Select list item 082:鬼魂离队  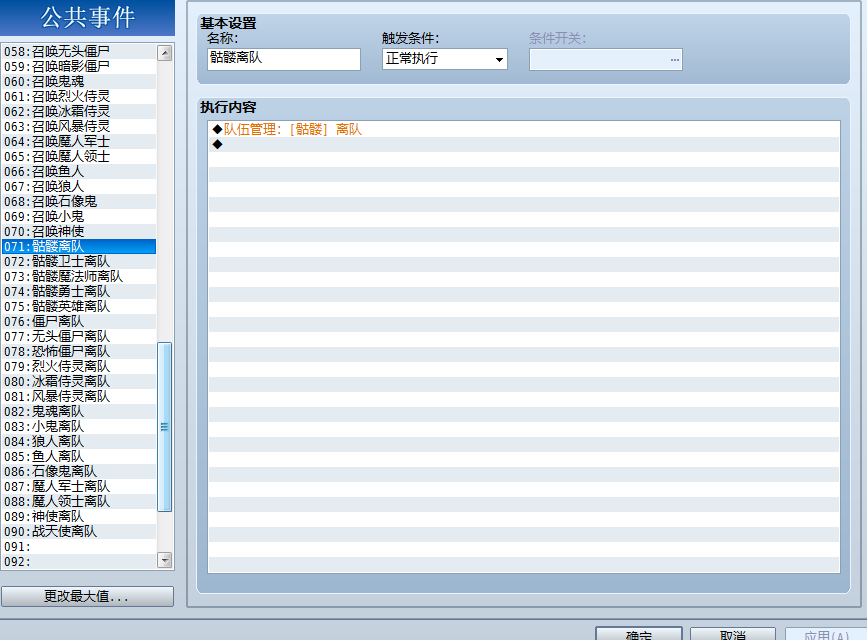[x=79, y=412]
